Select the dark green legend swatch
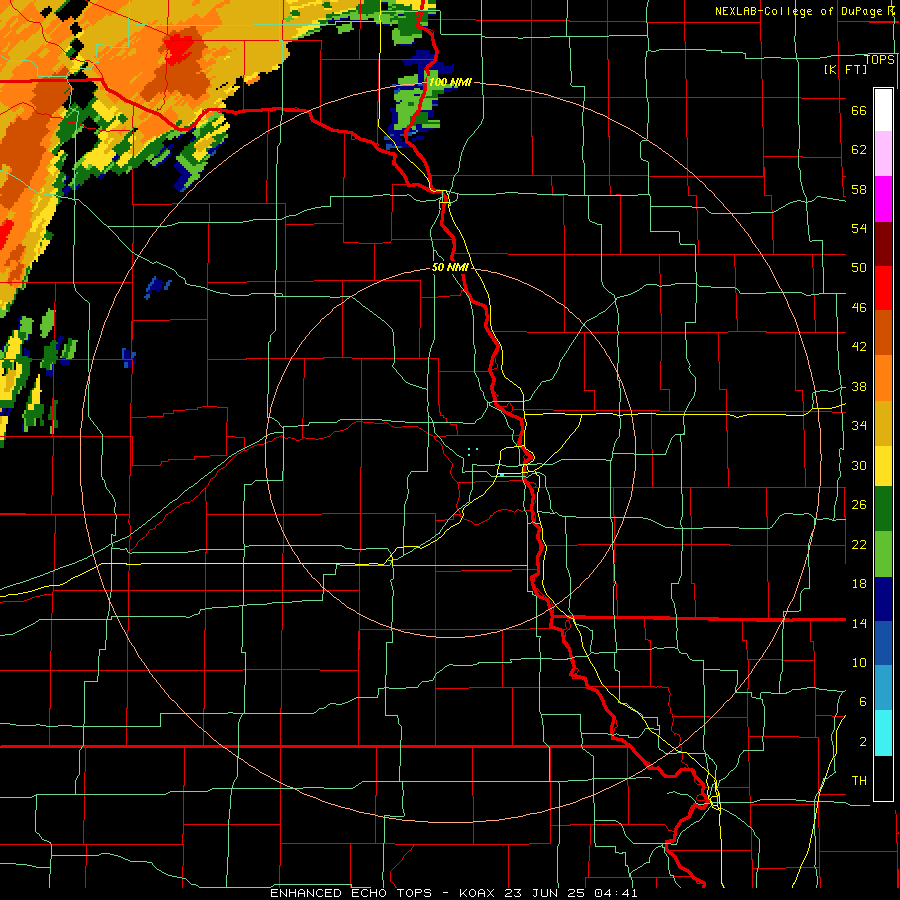Screen dimensions: 900x900 pos(883,509)
